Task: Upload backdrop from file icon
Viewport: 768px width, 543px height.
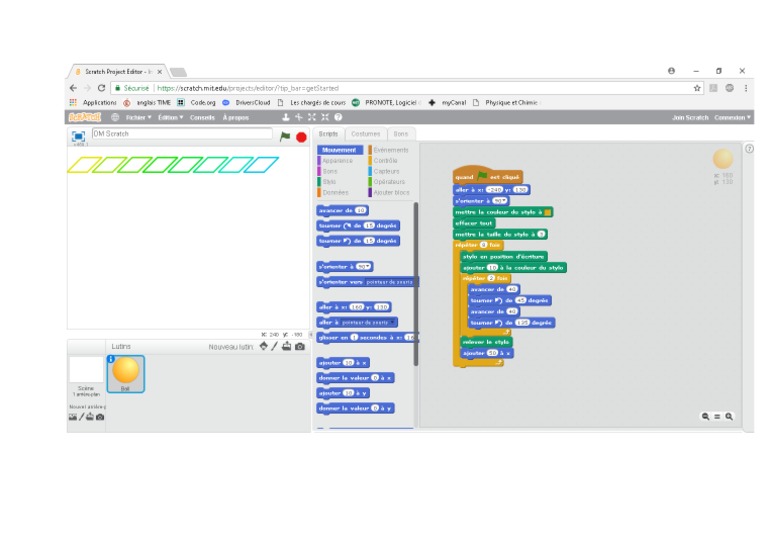Action: [x=90, y=417]
